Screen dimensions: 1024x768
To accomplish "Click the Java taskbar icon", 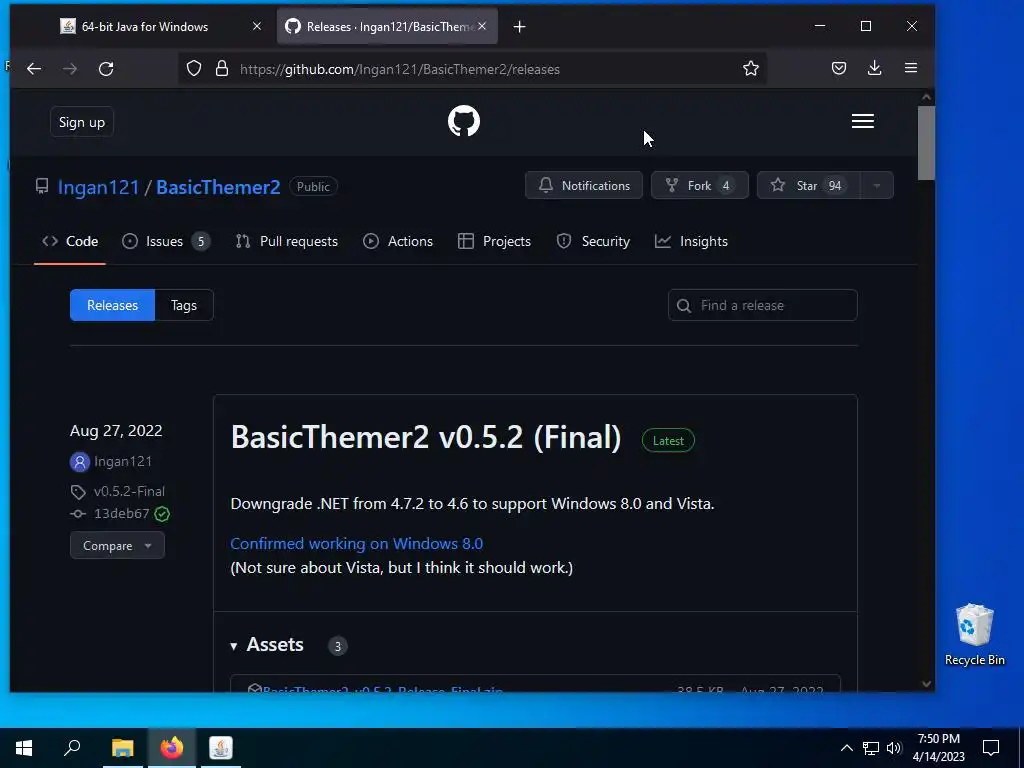I will [221, 748].
